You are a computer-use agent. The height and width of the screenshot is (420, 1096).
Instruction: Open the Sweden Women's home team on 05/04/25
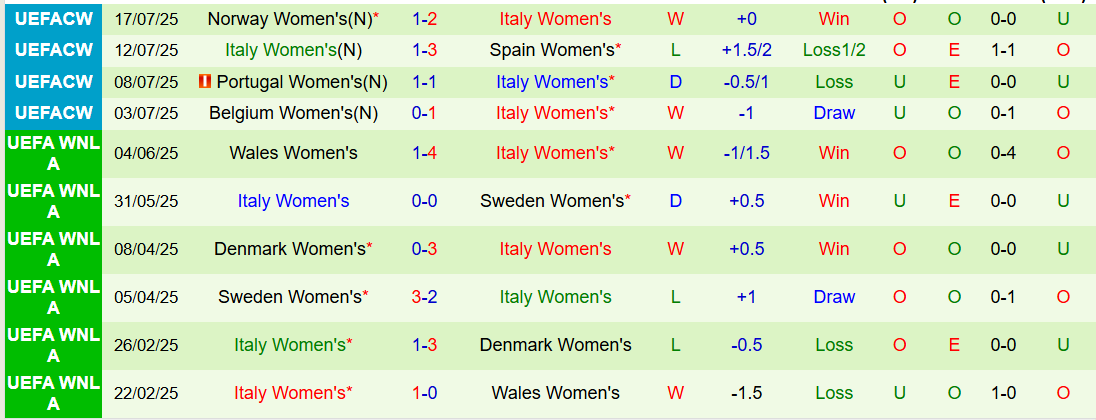(x=290, y=297)
